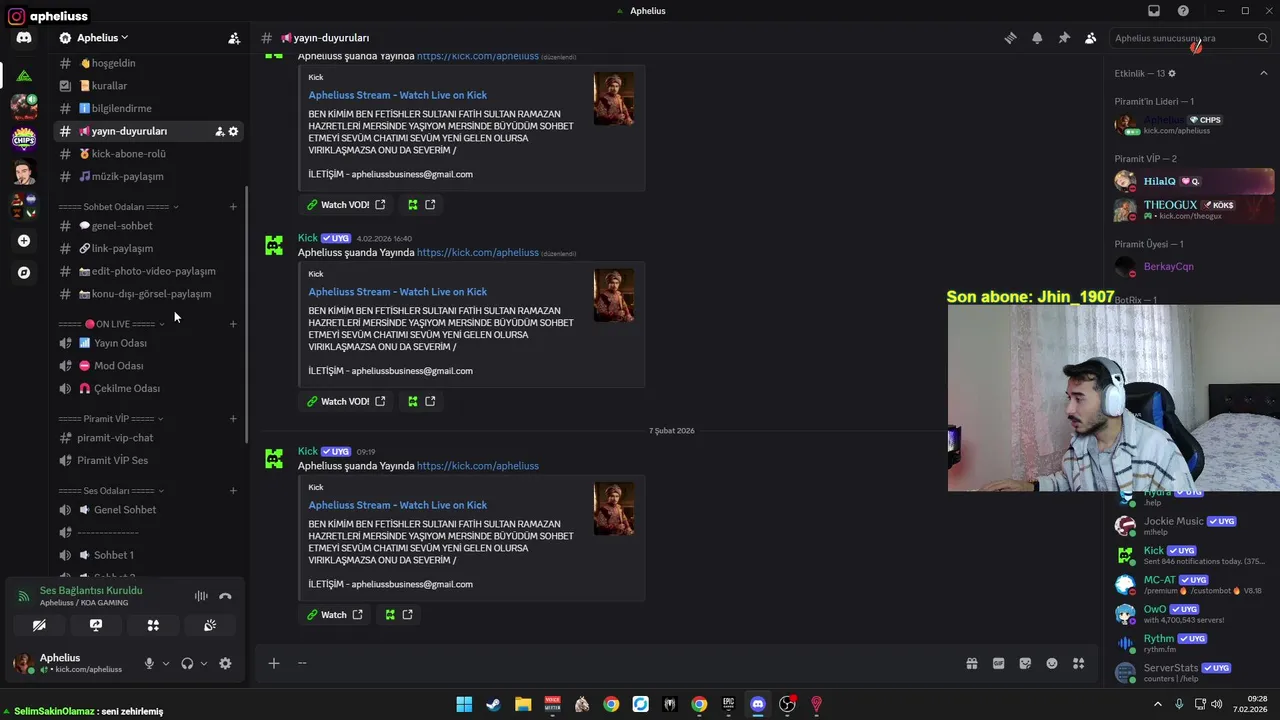Open Etkinlik activity settings gear
The image size is (1280, 720).
pyautogui.click(x=1172, y=74)
